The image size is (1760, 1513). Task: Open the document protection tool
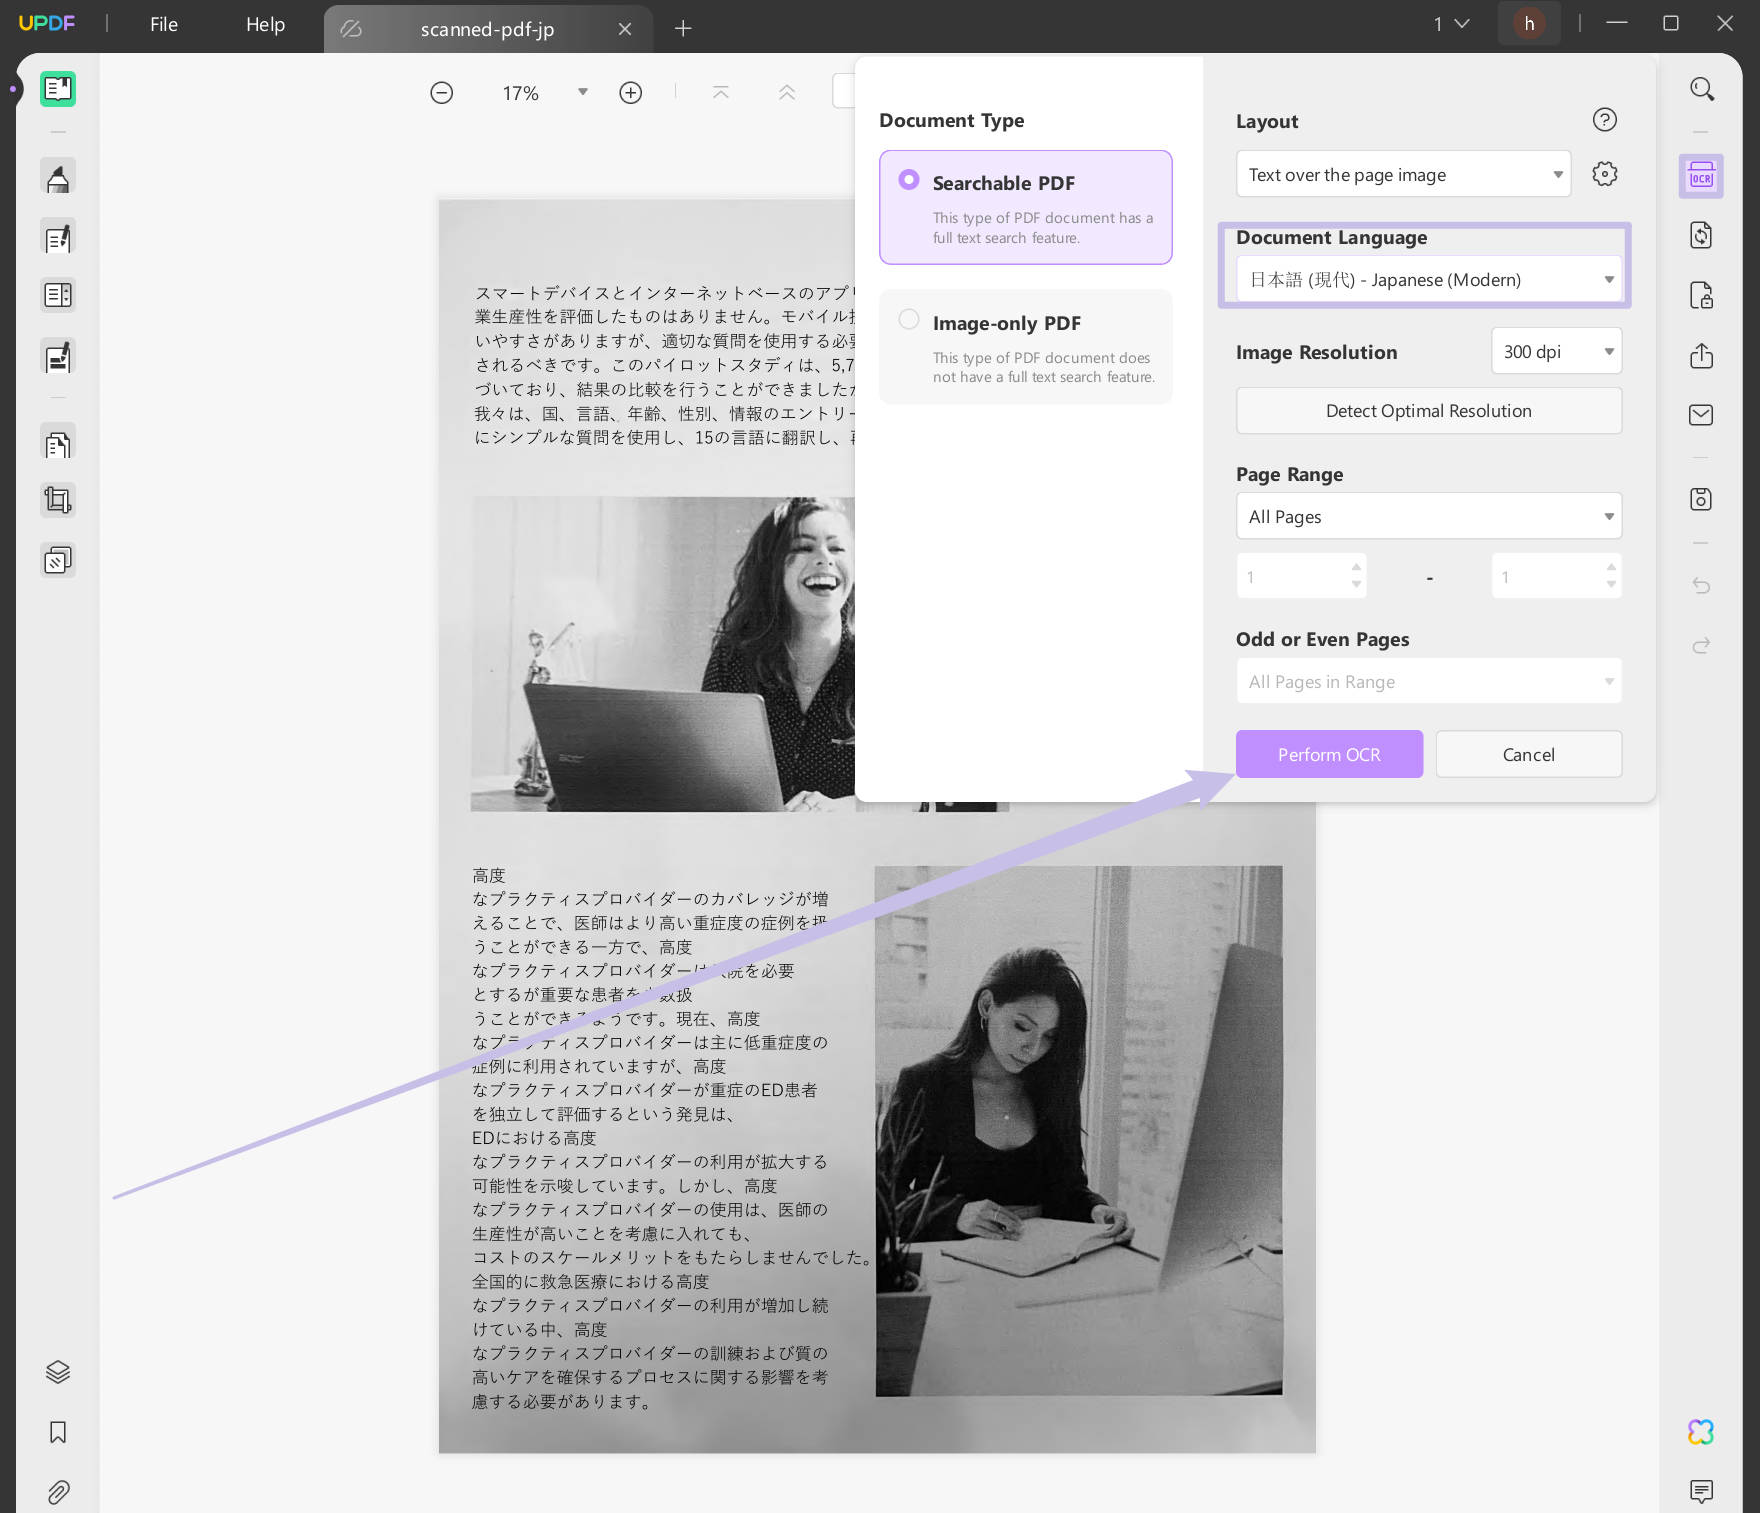point(1700,296)
